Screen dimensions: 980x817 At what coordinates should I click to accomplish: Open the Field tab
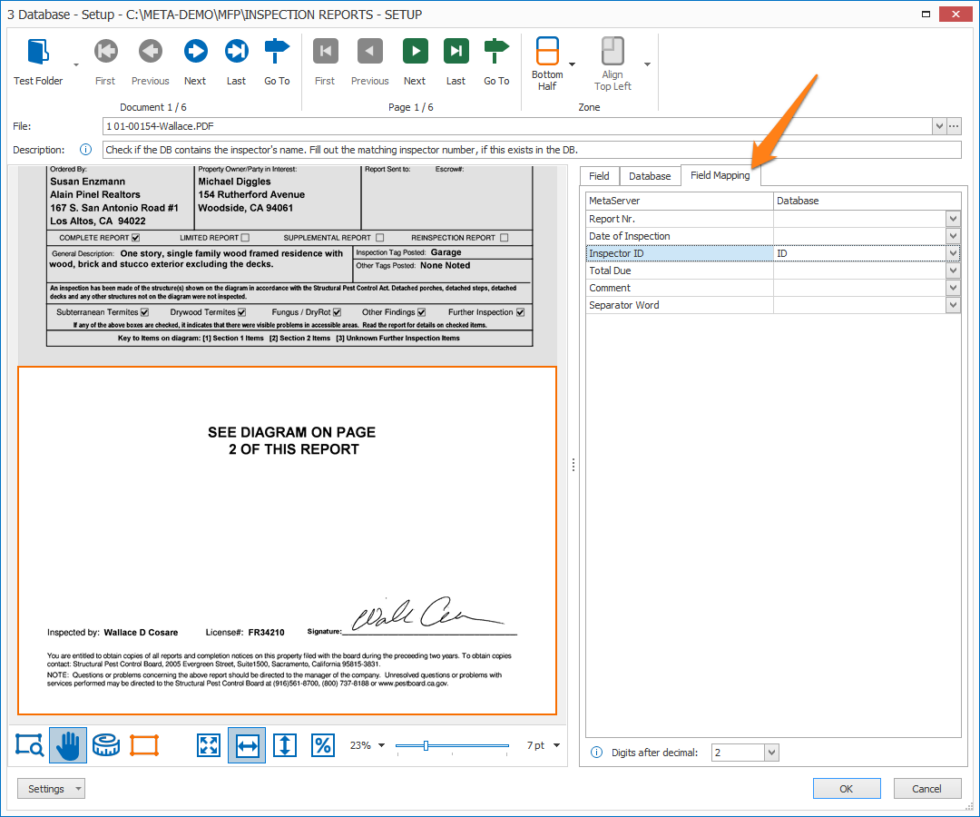(x=599, y=175)
